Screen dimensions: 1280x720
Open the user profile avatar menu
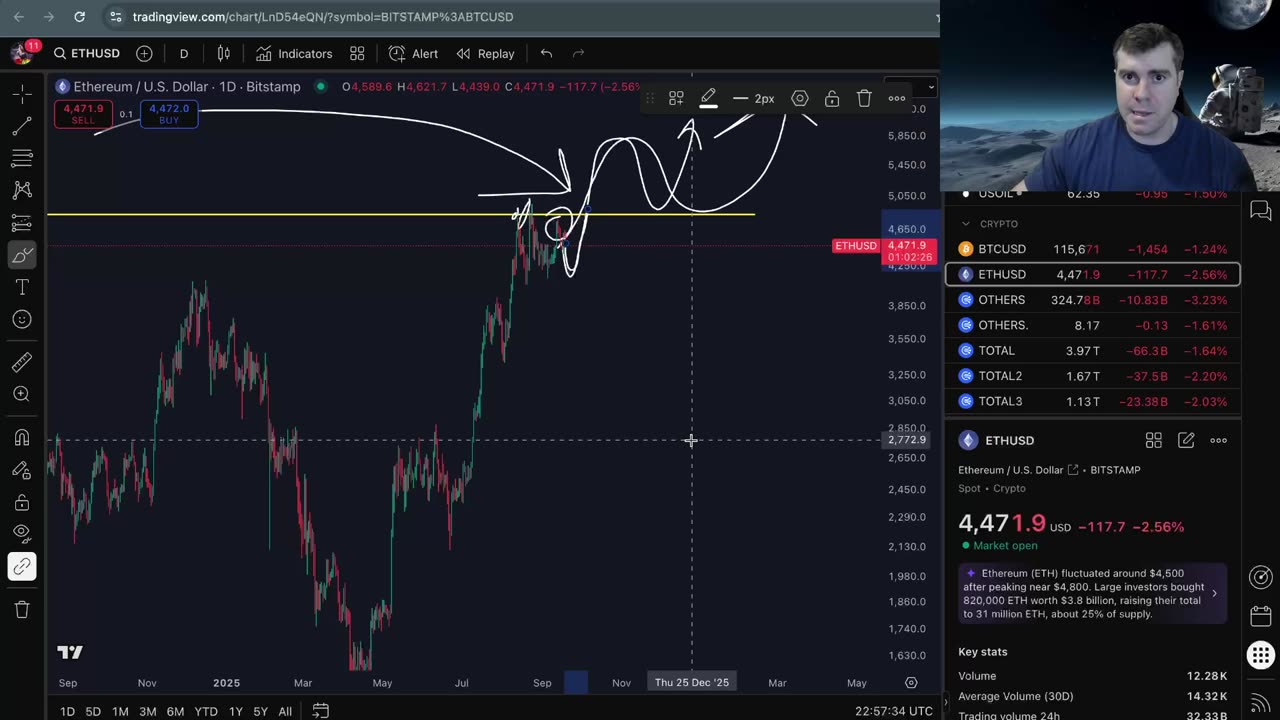tap(22, 53)
